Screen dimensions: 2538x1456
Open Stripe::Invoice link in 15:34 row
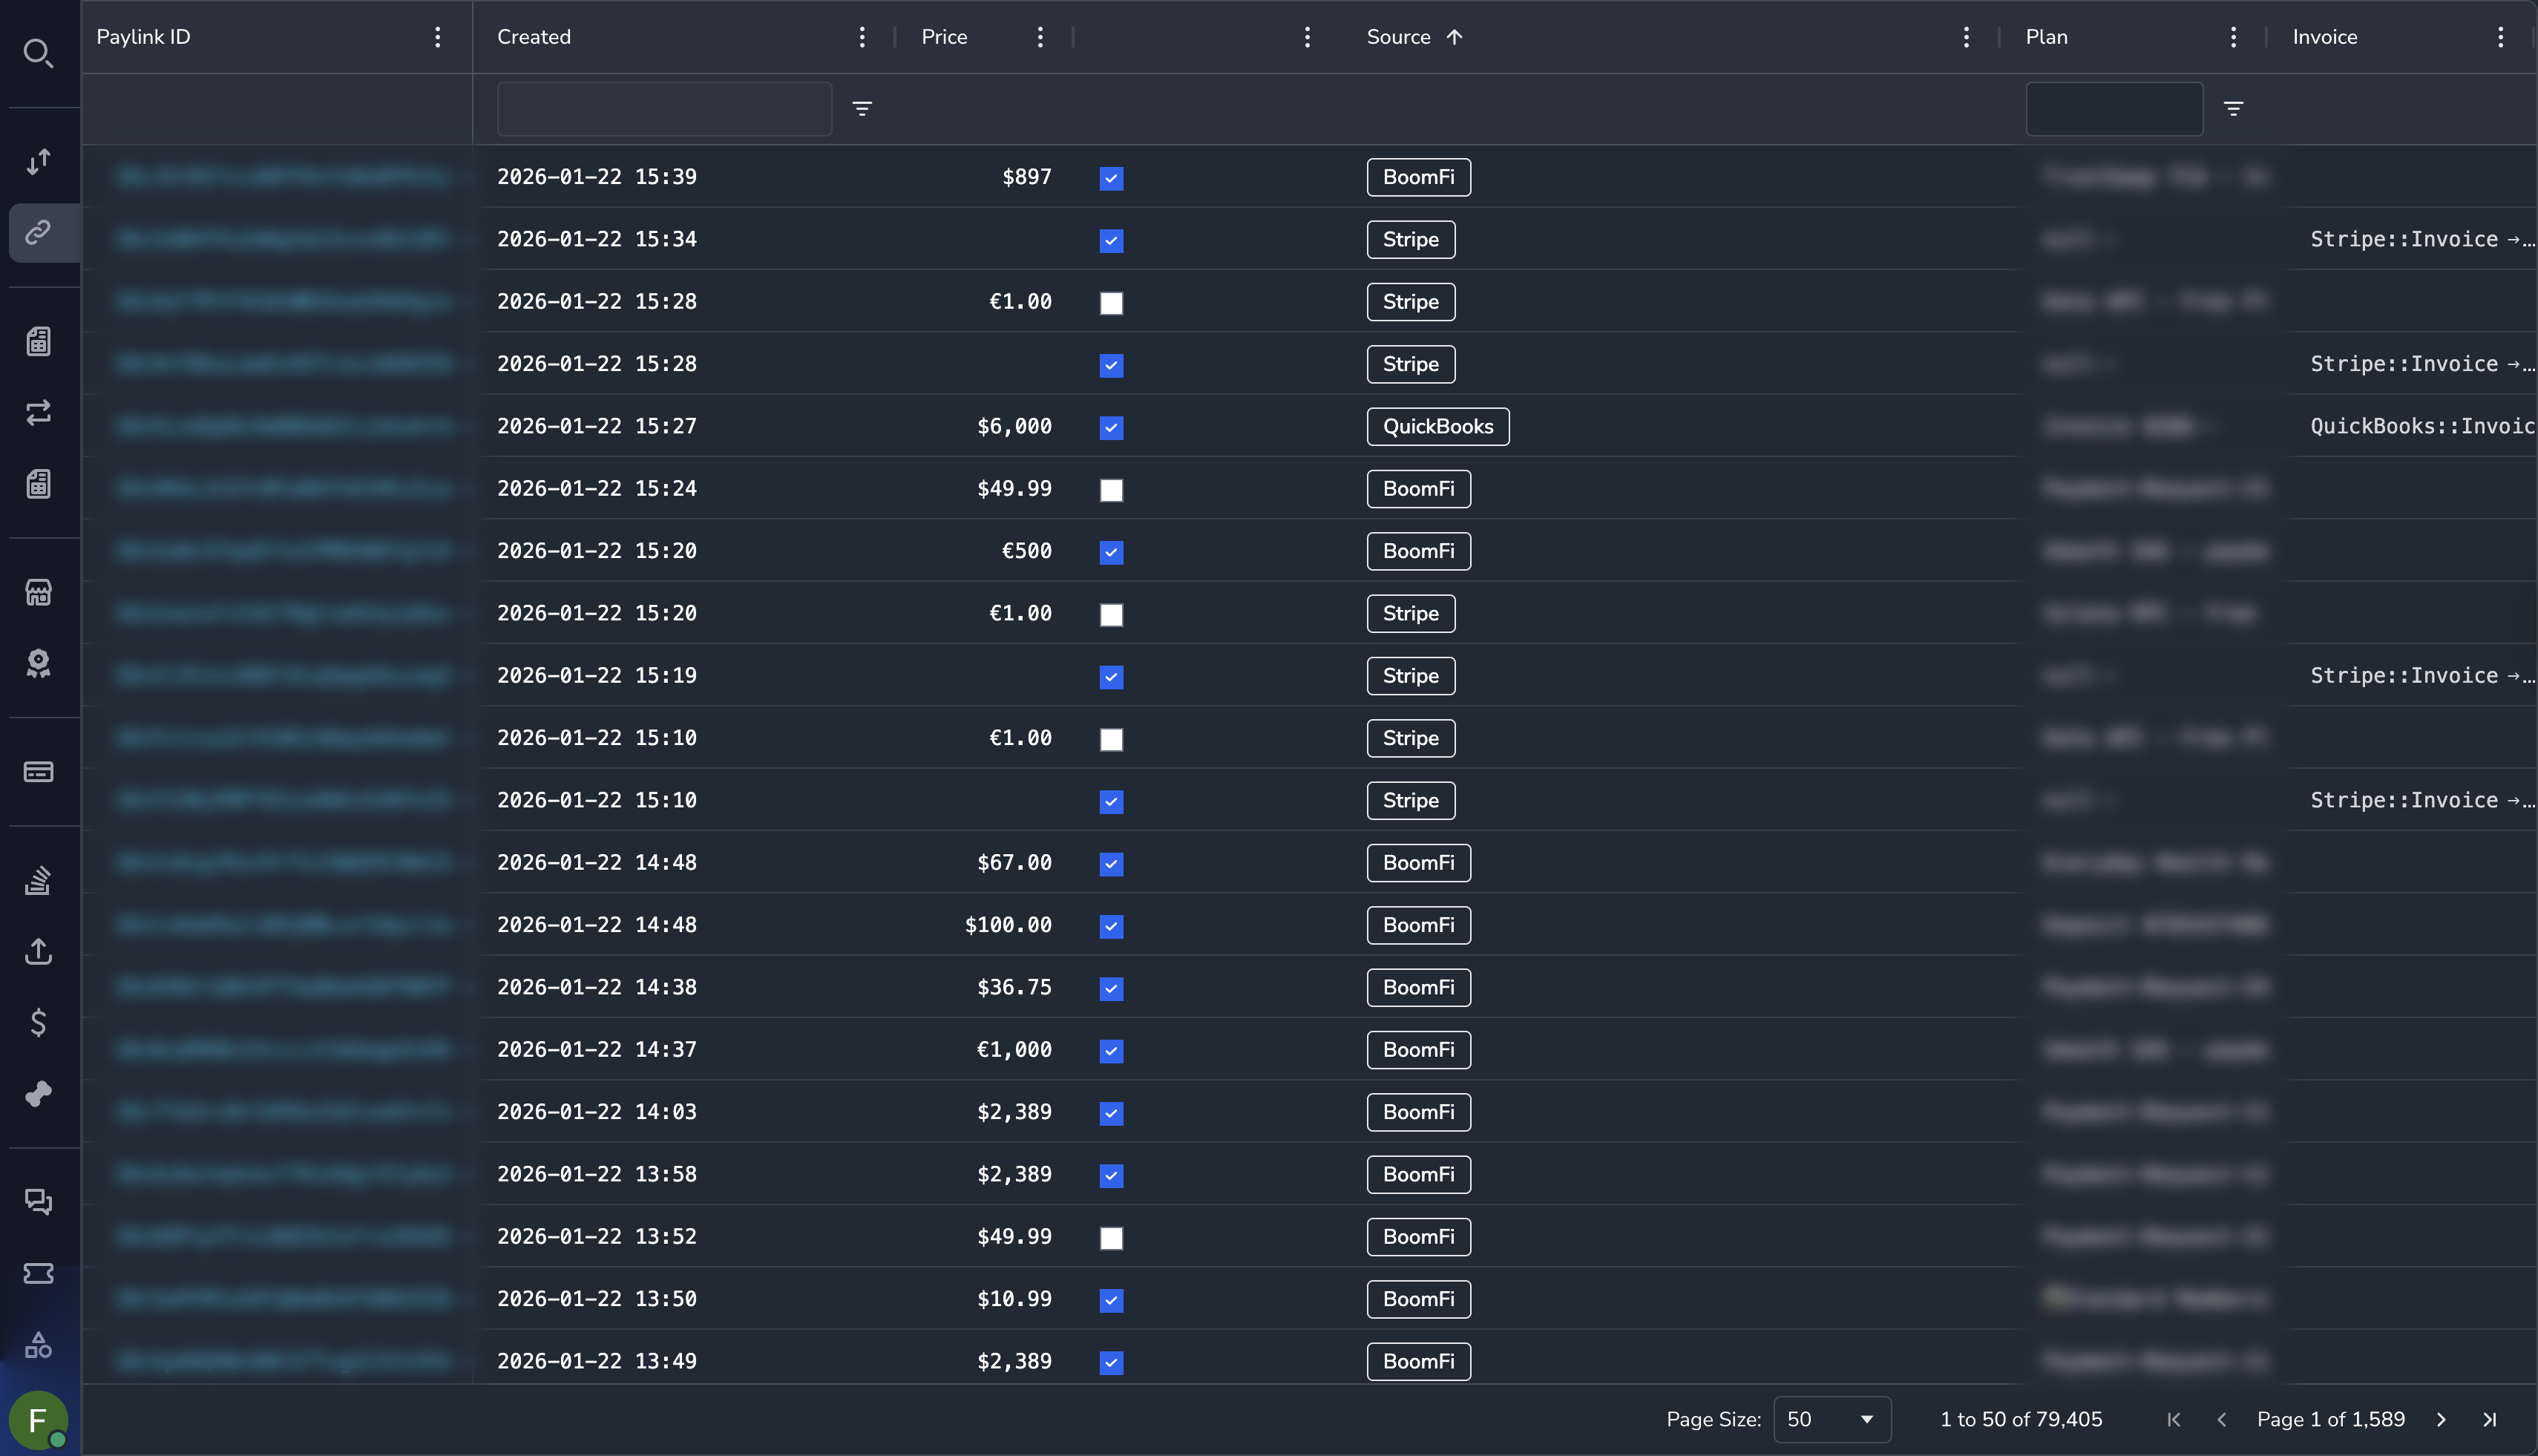(x=2421, y=239)
